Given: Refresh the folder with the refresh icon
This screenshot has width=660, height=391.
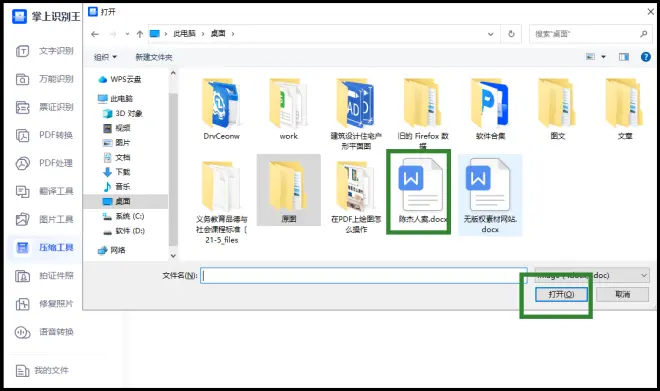Looking at the screenshot, I should [511, 34].
